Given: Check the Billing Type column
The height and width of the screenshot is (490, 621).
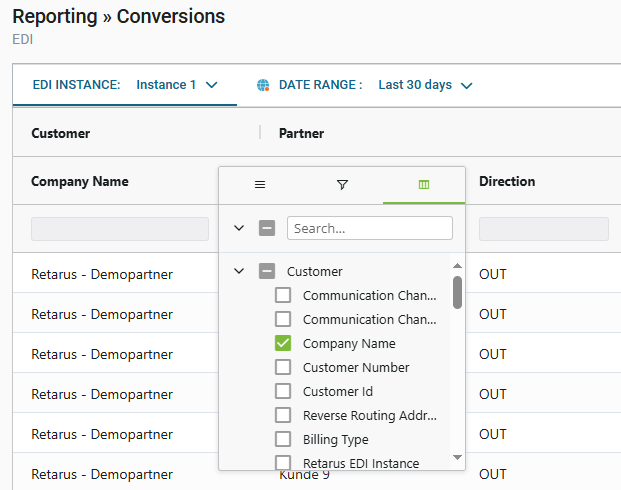Looking at the screenshot, I should 283,439.
